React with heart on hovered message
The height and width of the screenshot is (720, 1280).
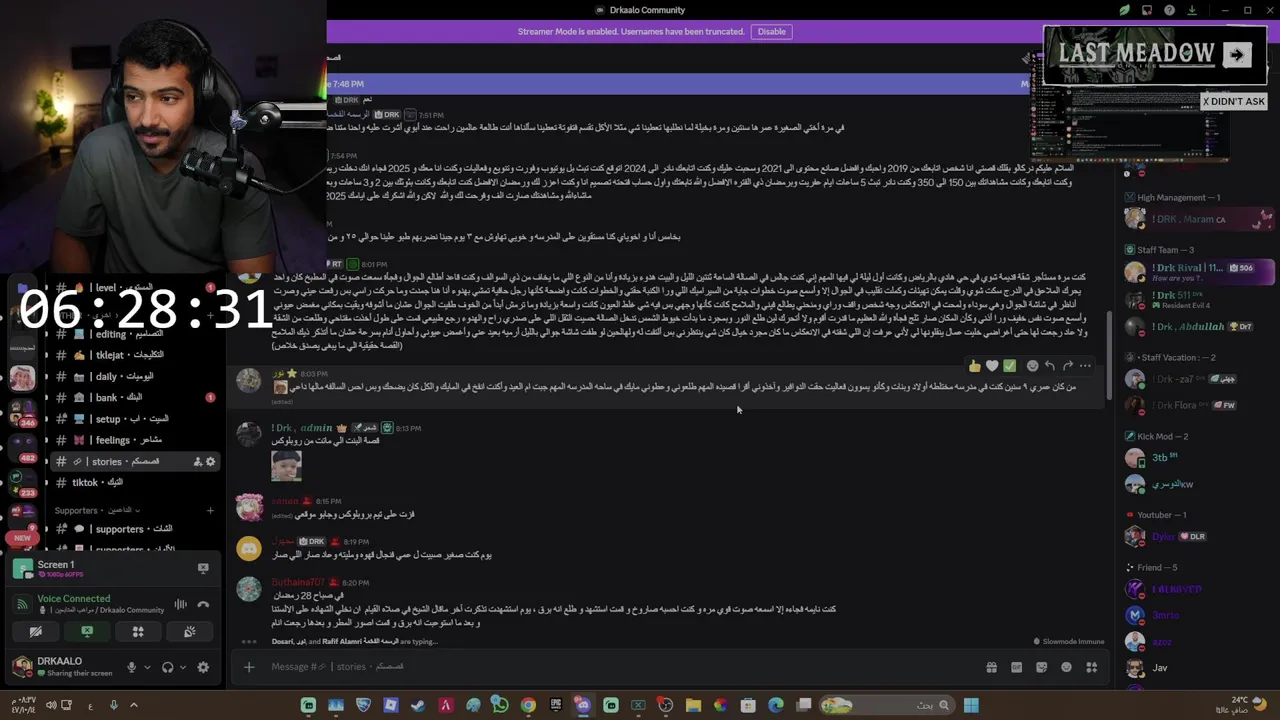[992, 366]
